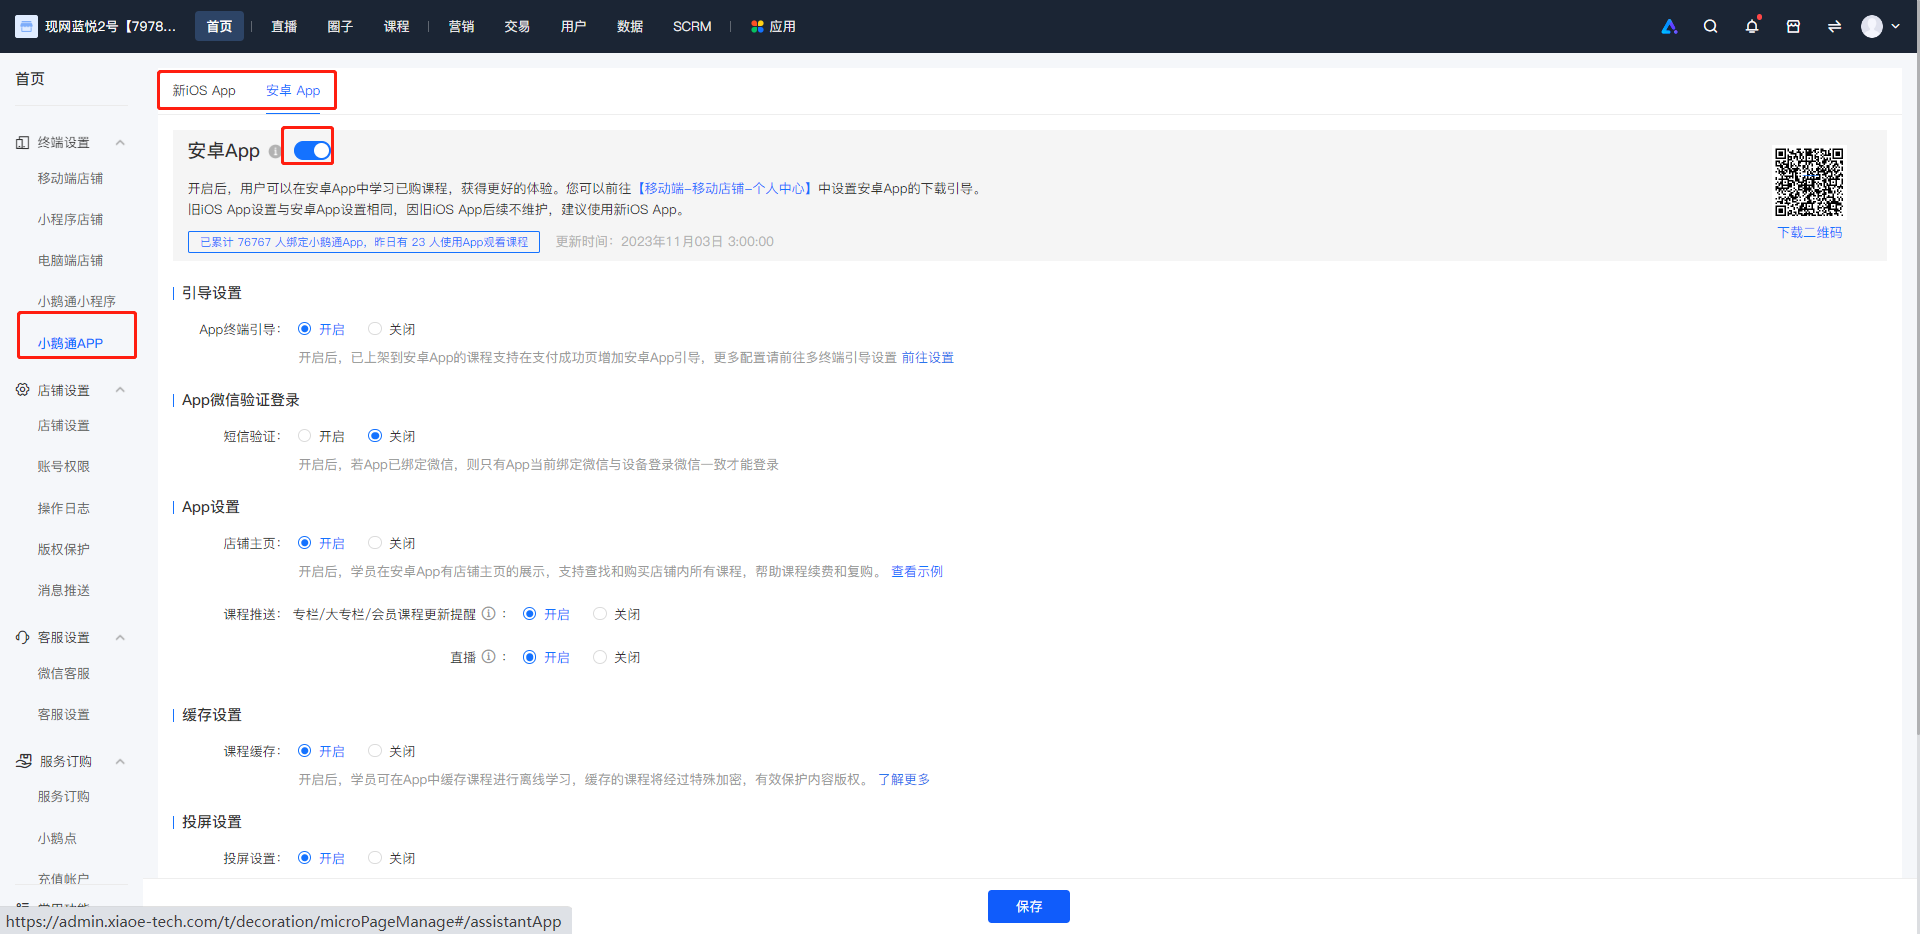The width and height of the screenshot is (1920, 934).
Task: Open the 营销 top menu
Action: tap(461, 27)
